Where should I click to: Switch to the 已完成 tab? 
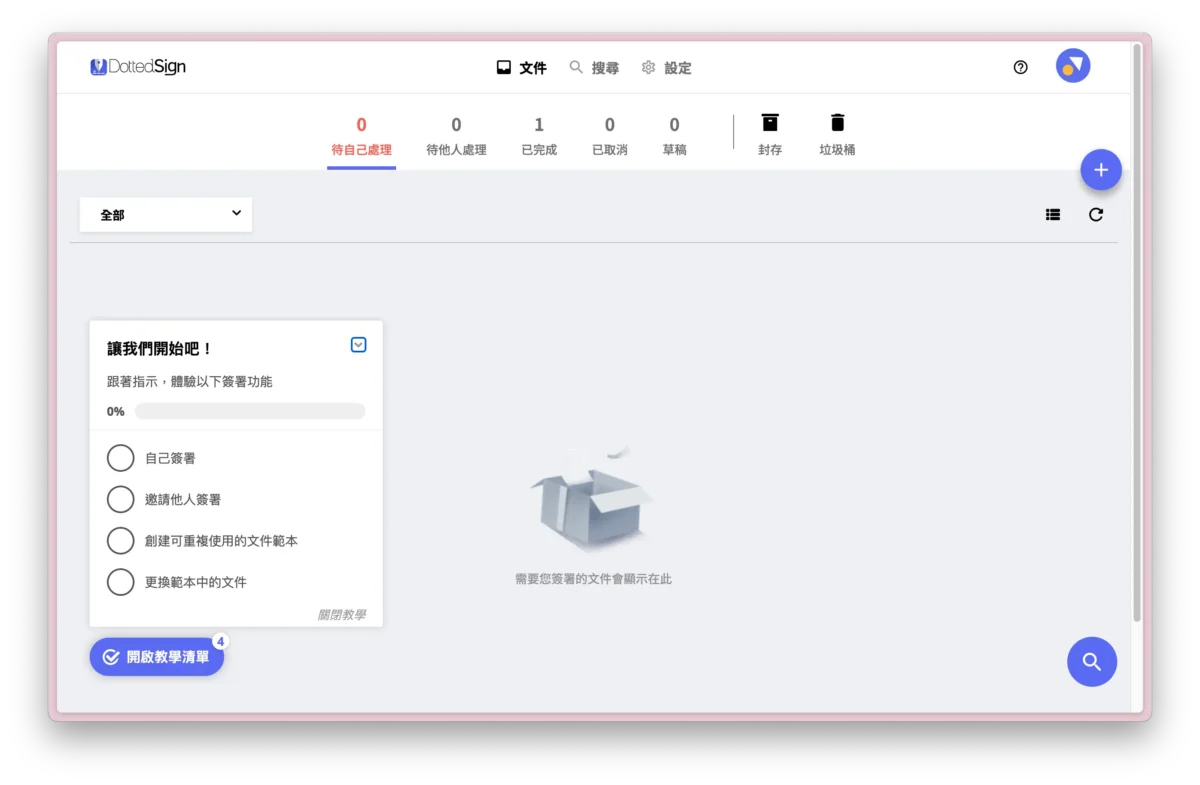point(538,133)
